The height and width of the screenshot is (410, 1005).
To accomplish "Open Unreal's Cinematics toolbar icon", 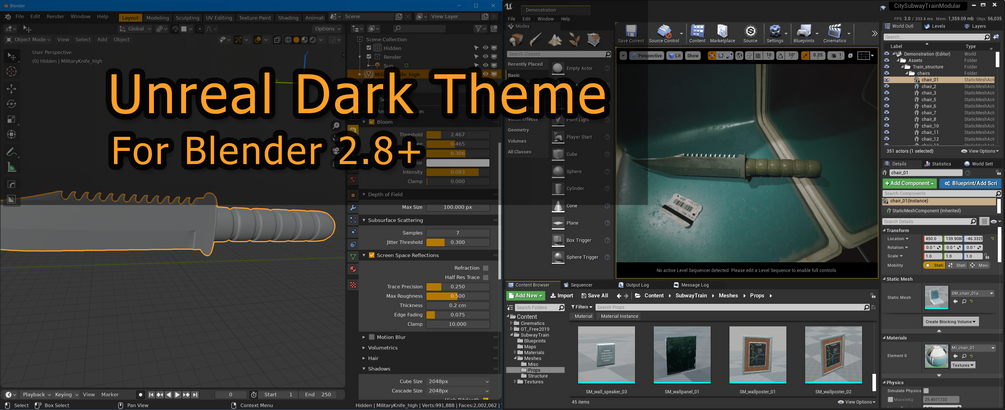I will (x=835, y=33).
